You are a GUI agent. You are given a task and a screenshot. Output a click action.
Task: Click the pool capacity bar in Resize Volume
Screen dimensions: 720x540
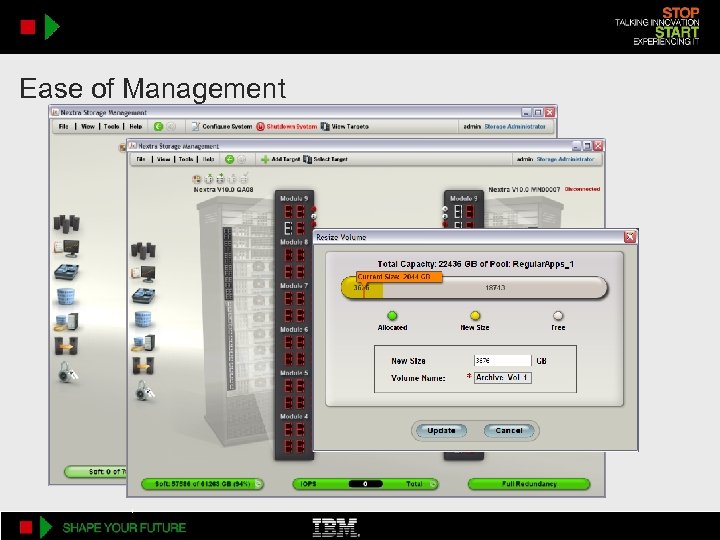(x=474, y=288)
